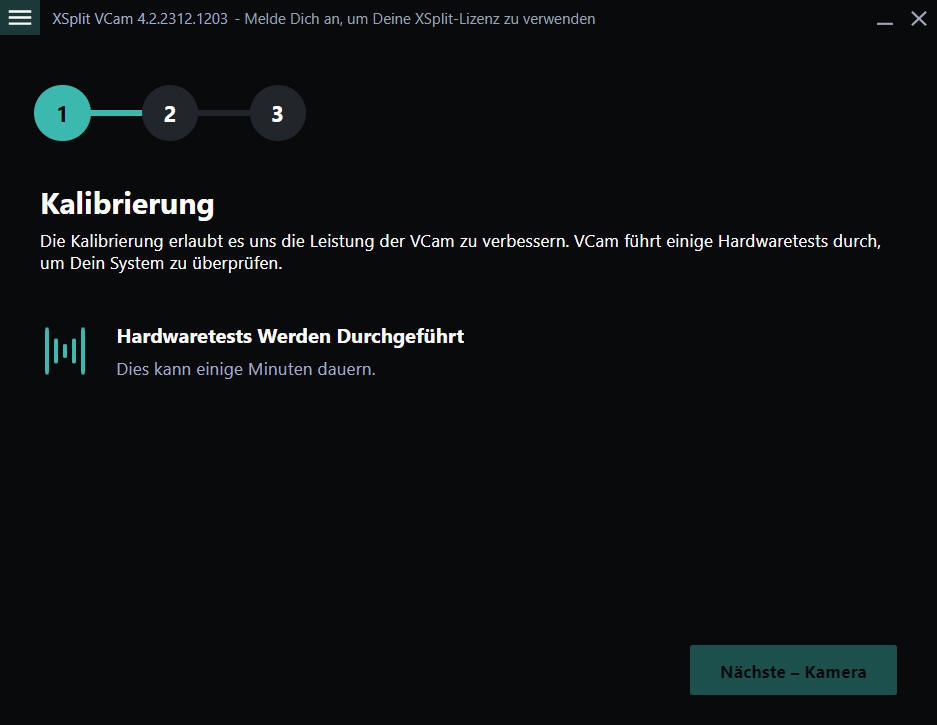Click "Hardwaretests Werden Durchgeführt" status title
This screenshot has width=937, height=725.
290,336
